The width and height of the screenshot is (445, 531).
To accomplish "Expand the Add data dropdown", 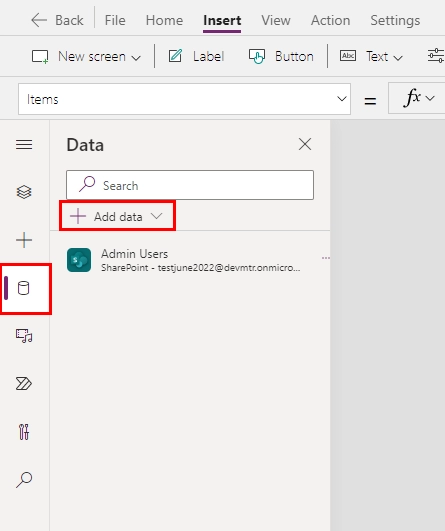I will 117,216.
